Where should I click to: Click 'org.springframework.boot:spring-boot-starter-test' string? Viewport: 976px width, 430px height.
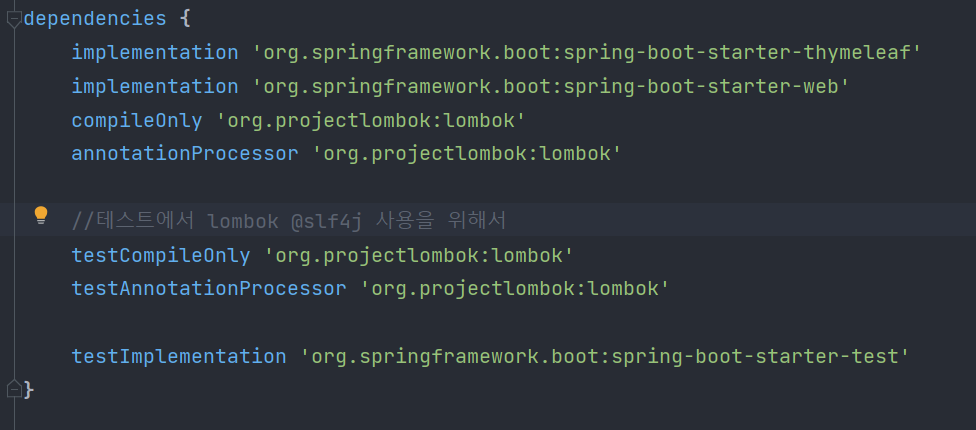tap(604, 357)
